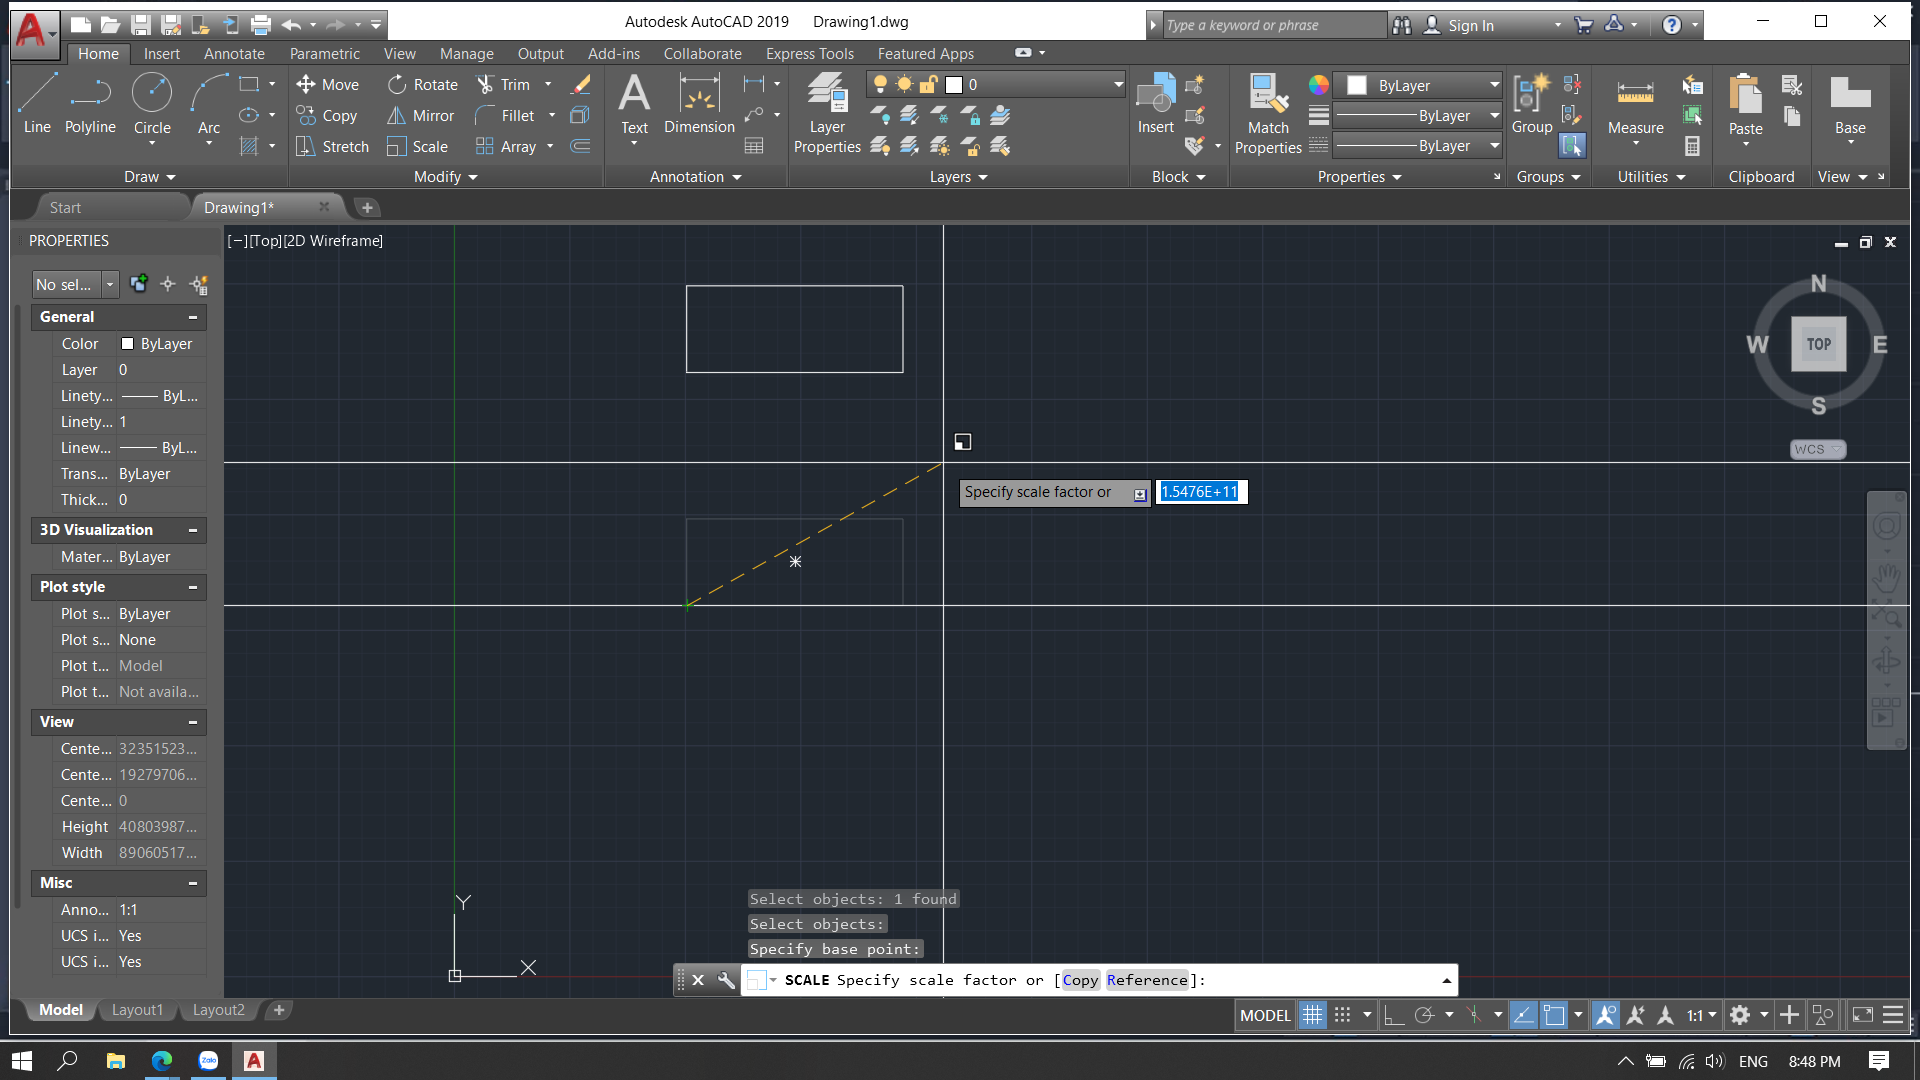The width and height of the screenshot is (1920, 1080).
Task: Click the color wheel object color icon
Action: tap(1318, 85)
